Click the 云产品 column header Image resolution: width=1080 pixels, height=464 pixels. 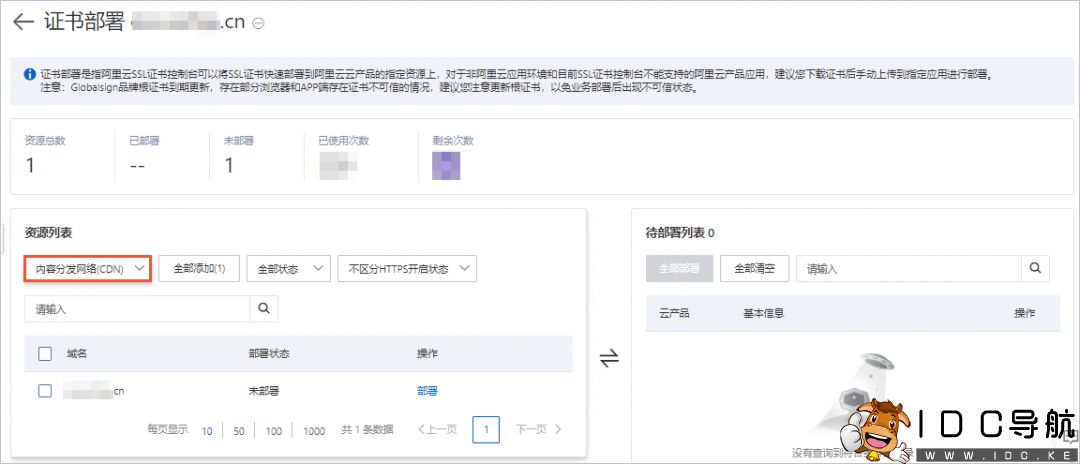[x=674, y=313]
